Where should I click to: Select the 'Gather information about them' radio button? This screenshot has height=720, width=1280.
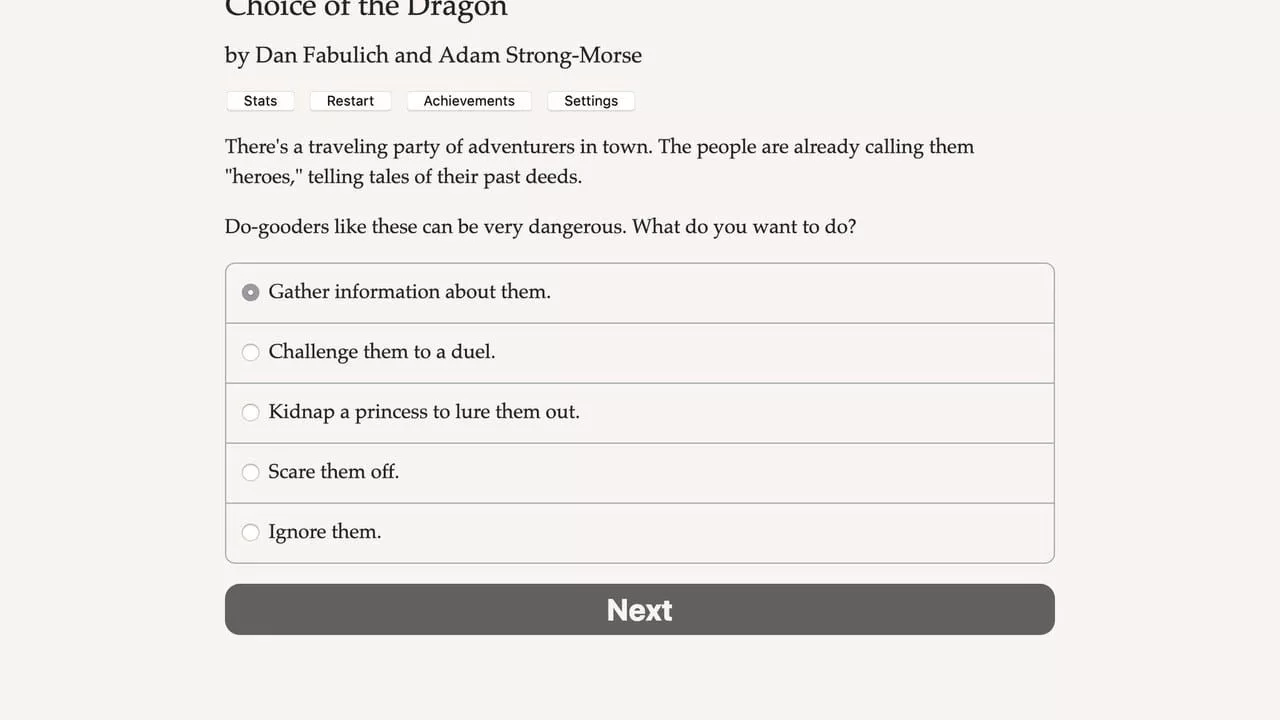coord(251,292)
